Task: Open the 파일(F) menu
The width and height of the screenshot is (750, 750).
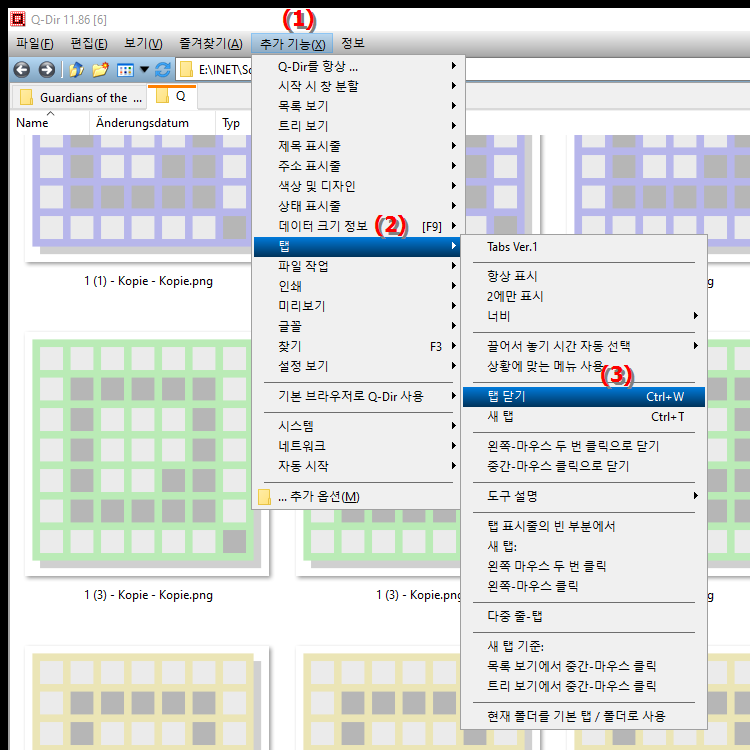Action: pos(34,44)
